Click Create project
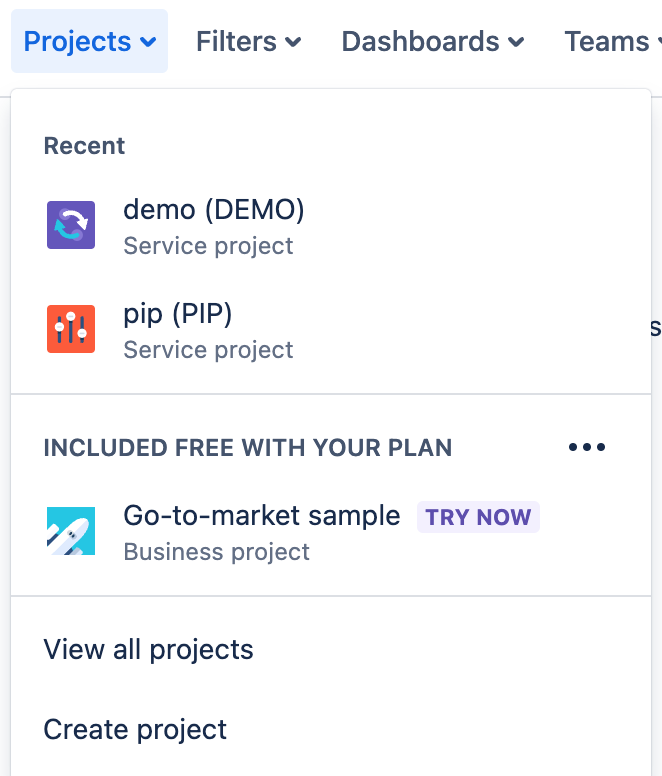The height and width of the screenshot is (776, 662). click(135, 730)
